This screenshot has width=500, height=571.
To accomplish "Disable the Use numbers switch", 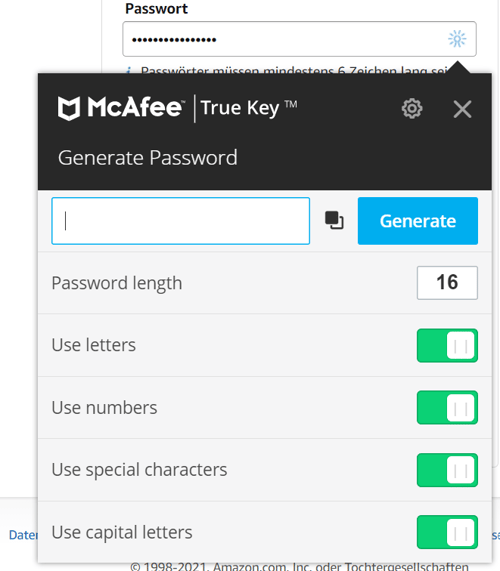I will pyautogui.click(x=447, y=407).
